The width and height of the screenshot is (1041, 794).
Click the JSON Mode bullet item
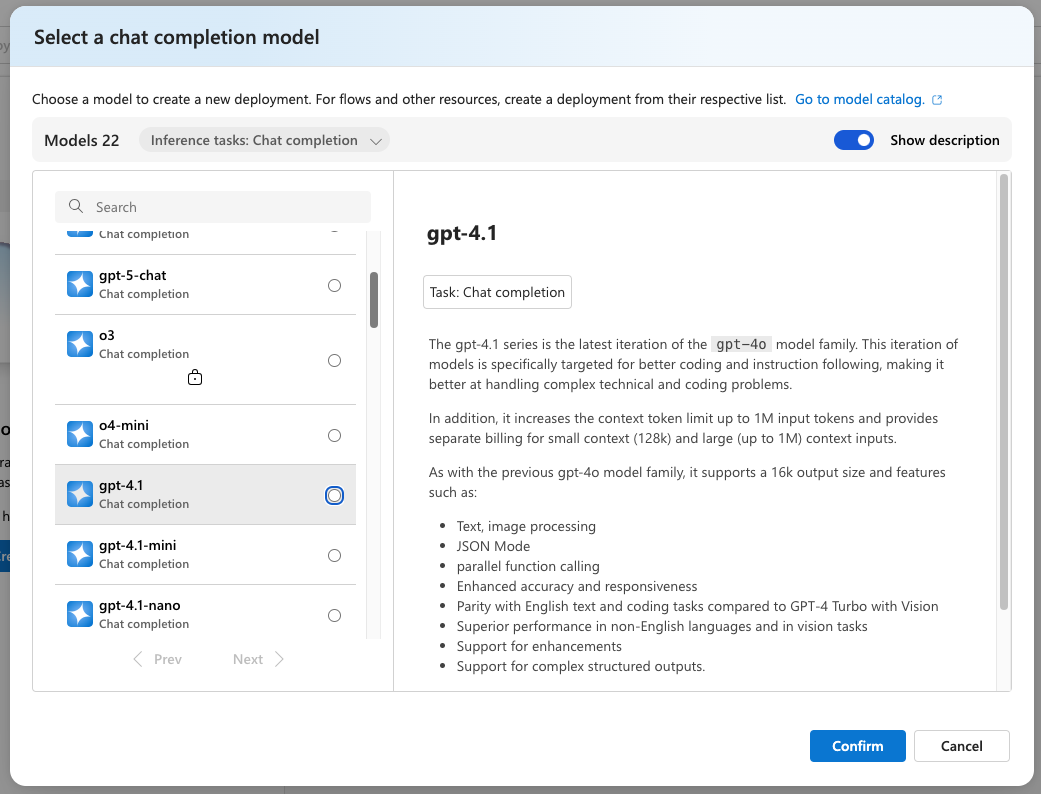pyautogui.click(x=493, y=546)
